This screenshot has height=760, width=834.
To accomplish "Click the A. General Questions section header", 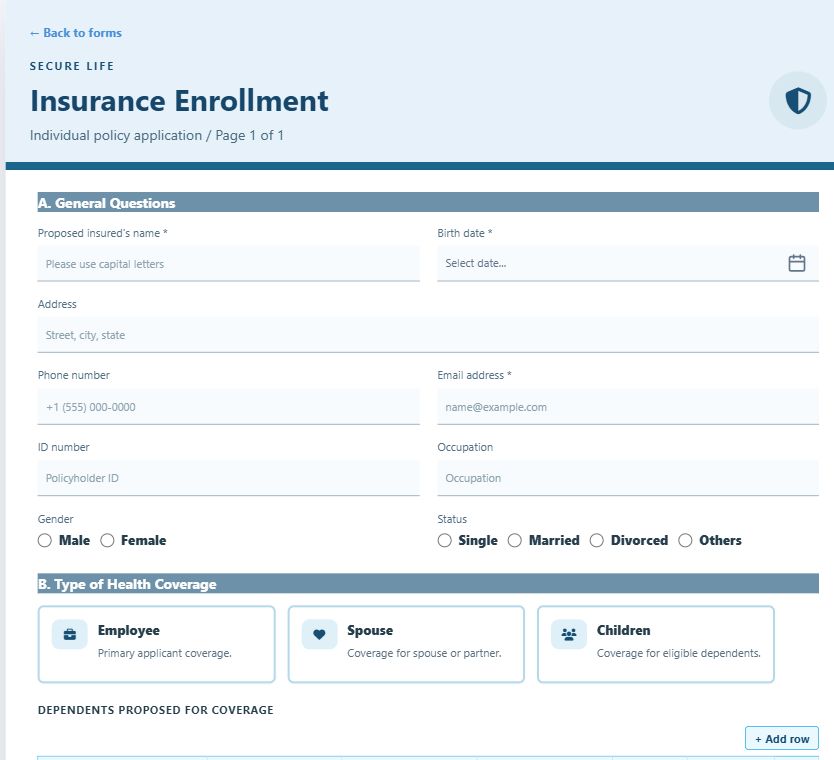I will point(428,203).
